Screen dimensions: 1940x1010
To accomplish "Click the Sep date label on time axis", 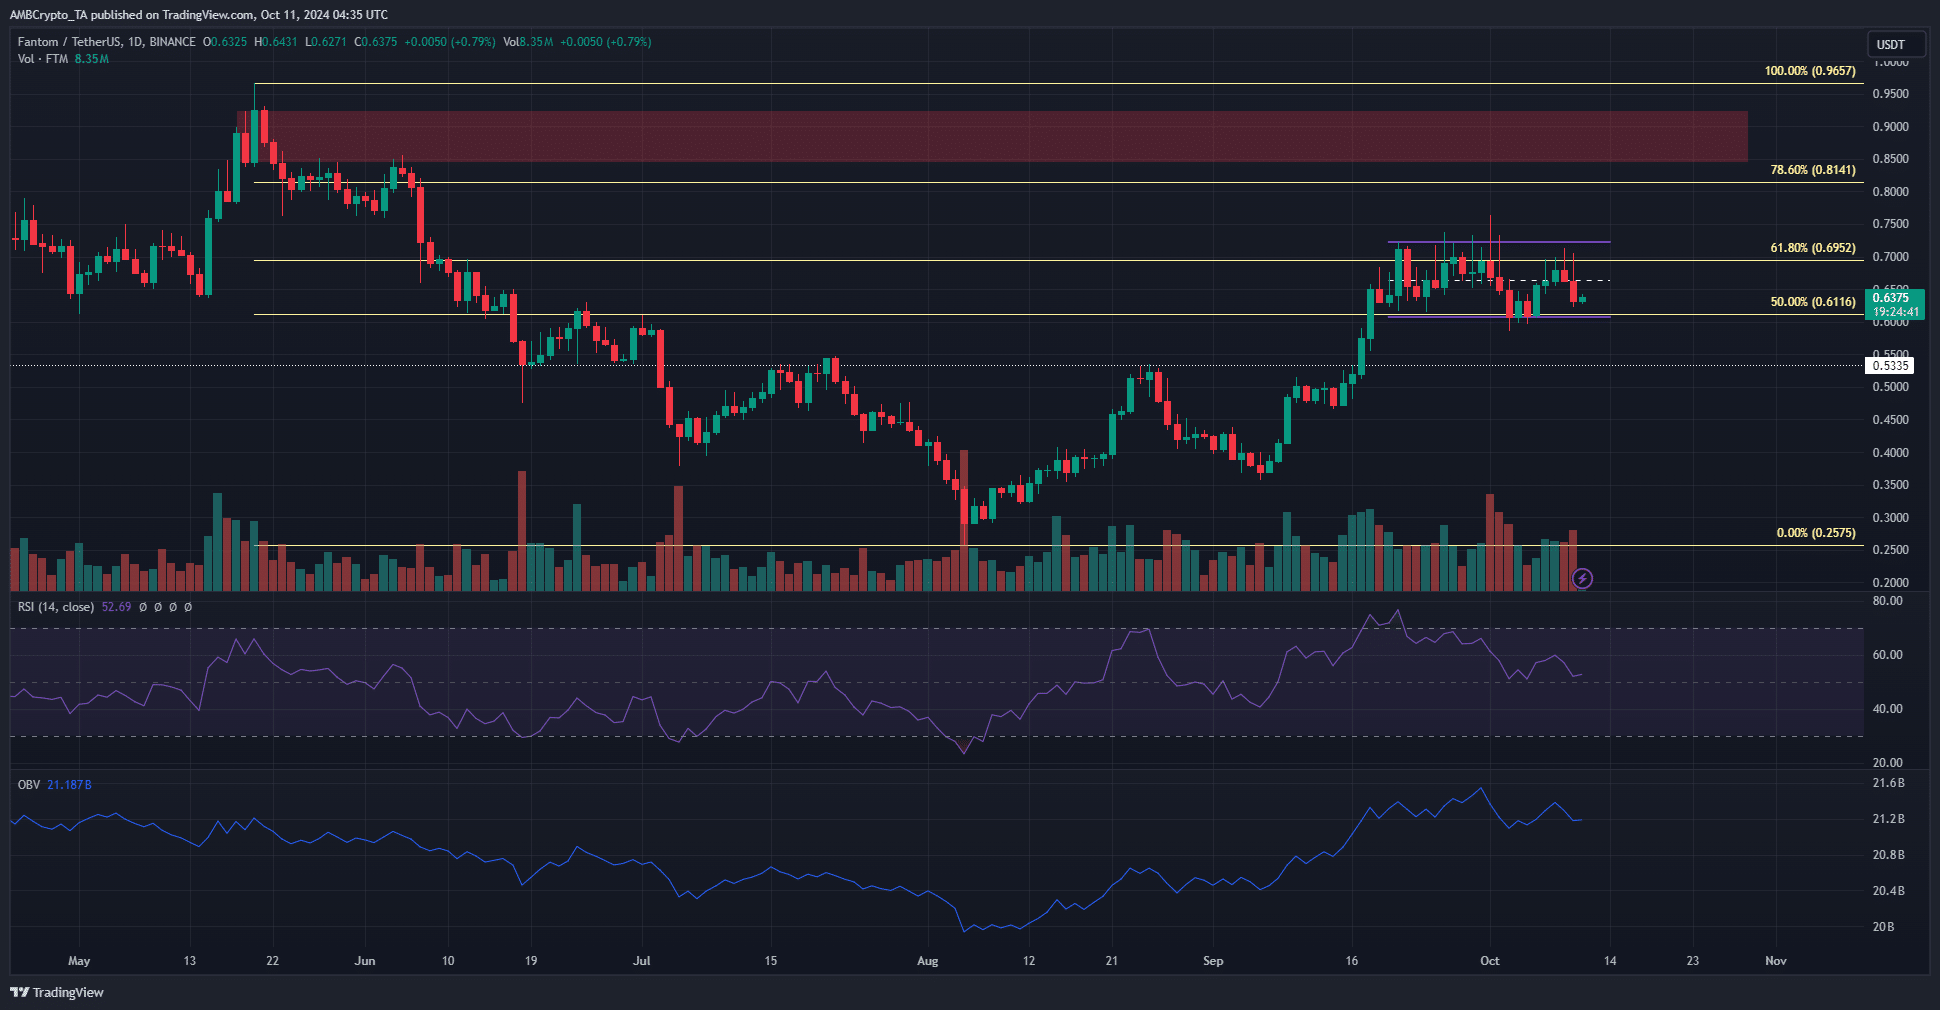I will coord(1213,961).
